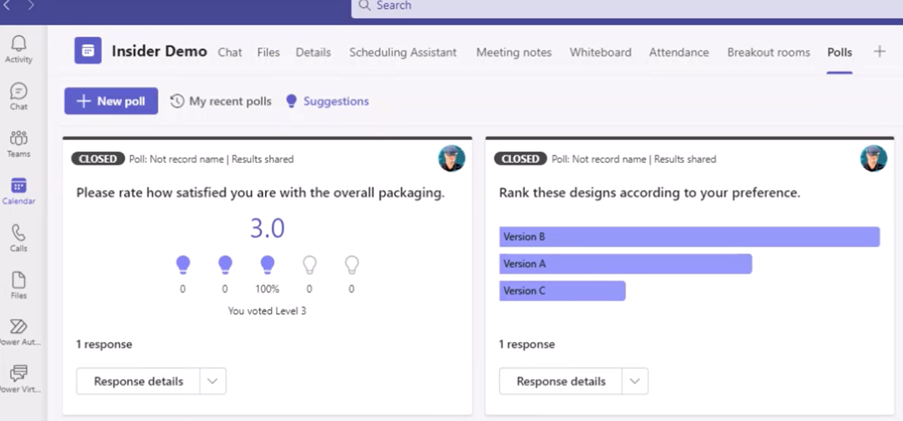903x421 pixels.
Task: Open Response details for packaging poll
Action: click(x=138, y=381)
